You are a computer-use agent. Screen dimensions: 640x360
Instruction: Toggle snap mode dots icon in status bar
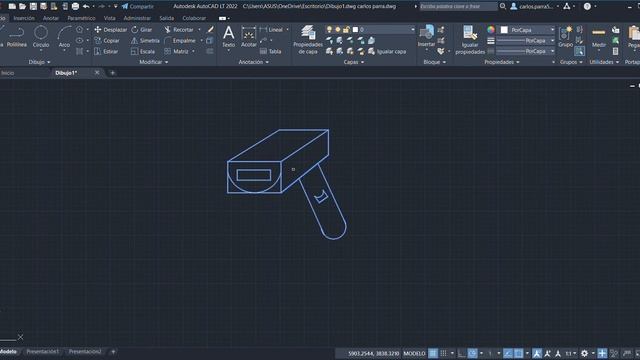pos(443,353)
